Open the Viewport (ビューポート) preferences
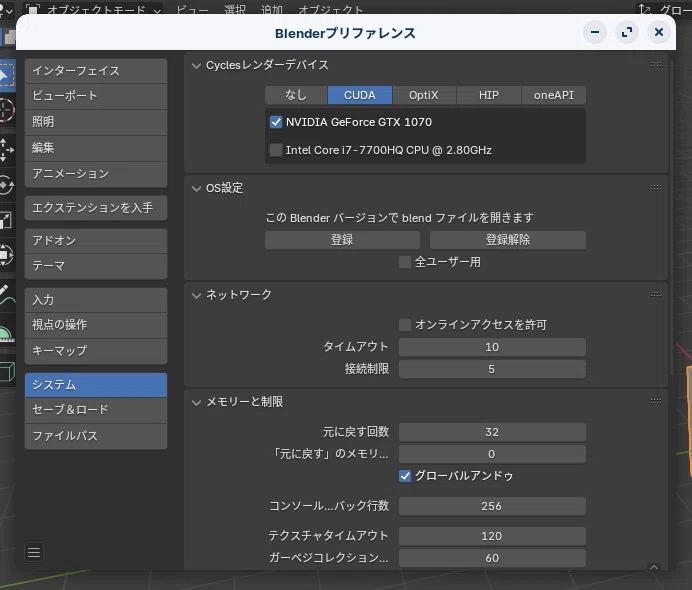This screenshot has height=590, width=692. point(96,96)
